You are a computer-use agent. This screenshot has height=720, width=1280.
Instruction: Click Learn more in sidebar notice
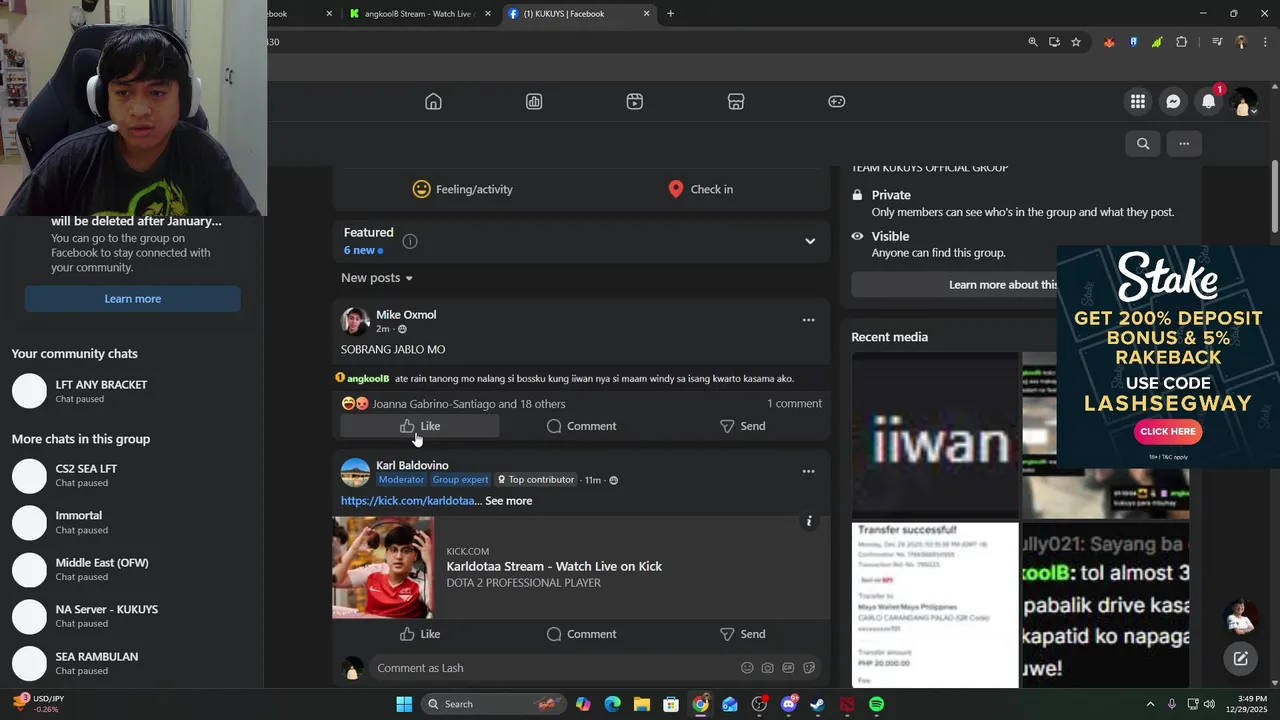(x=132, y=299)
